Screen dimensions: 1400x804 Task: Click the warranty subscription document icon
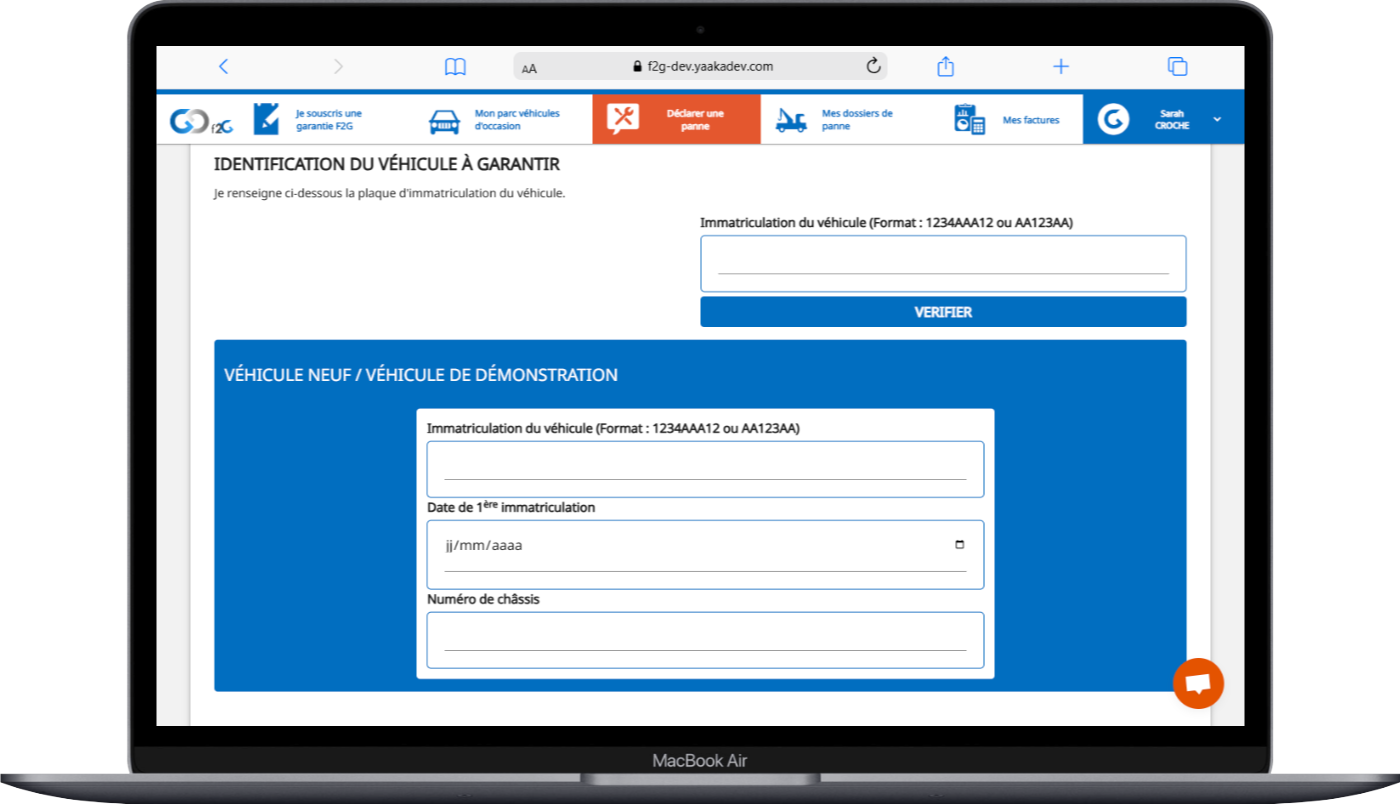266,119
